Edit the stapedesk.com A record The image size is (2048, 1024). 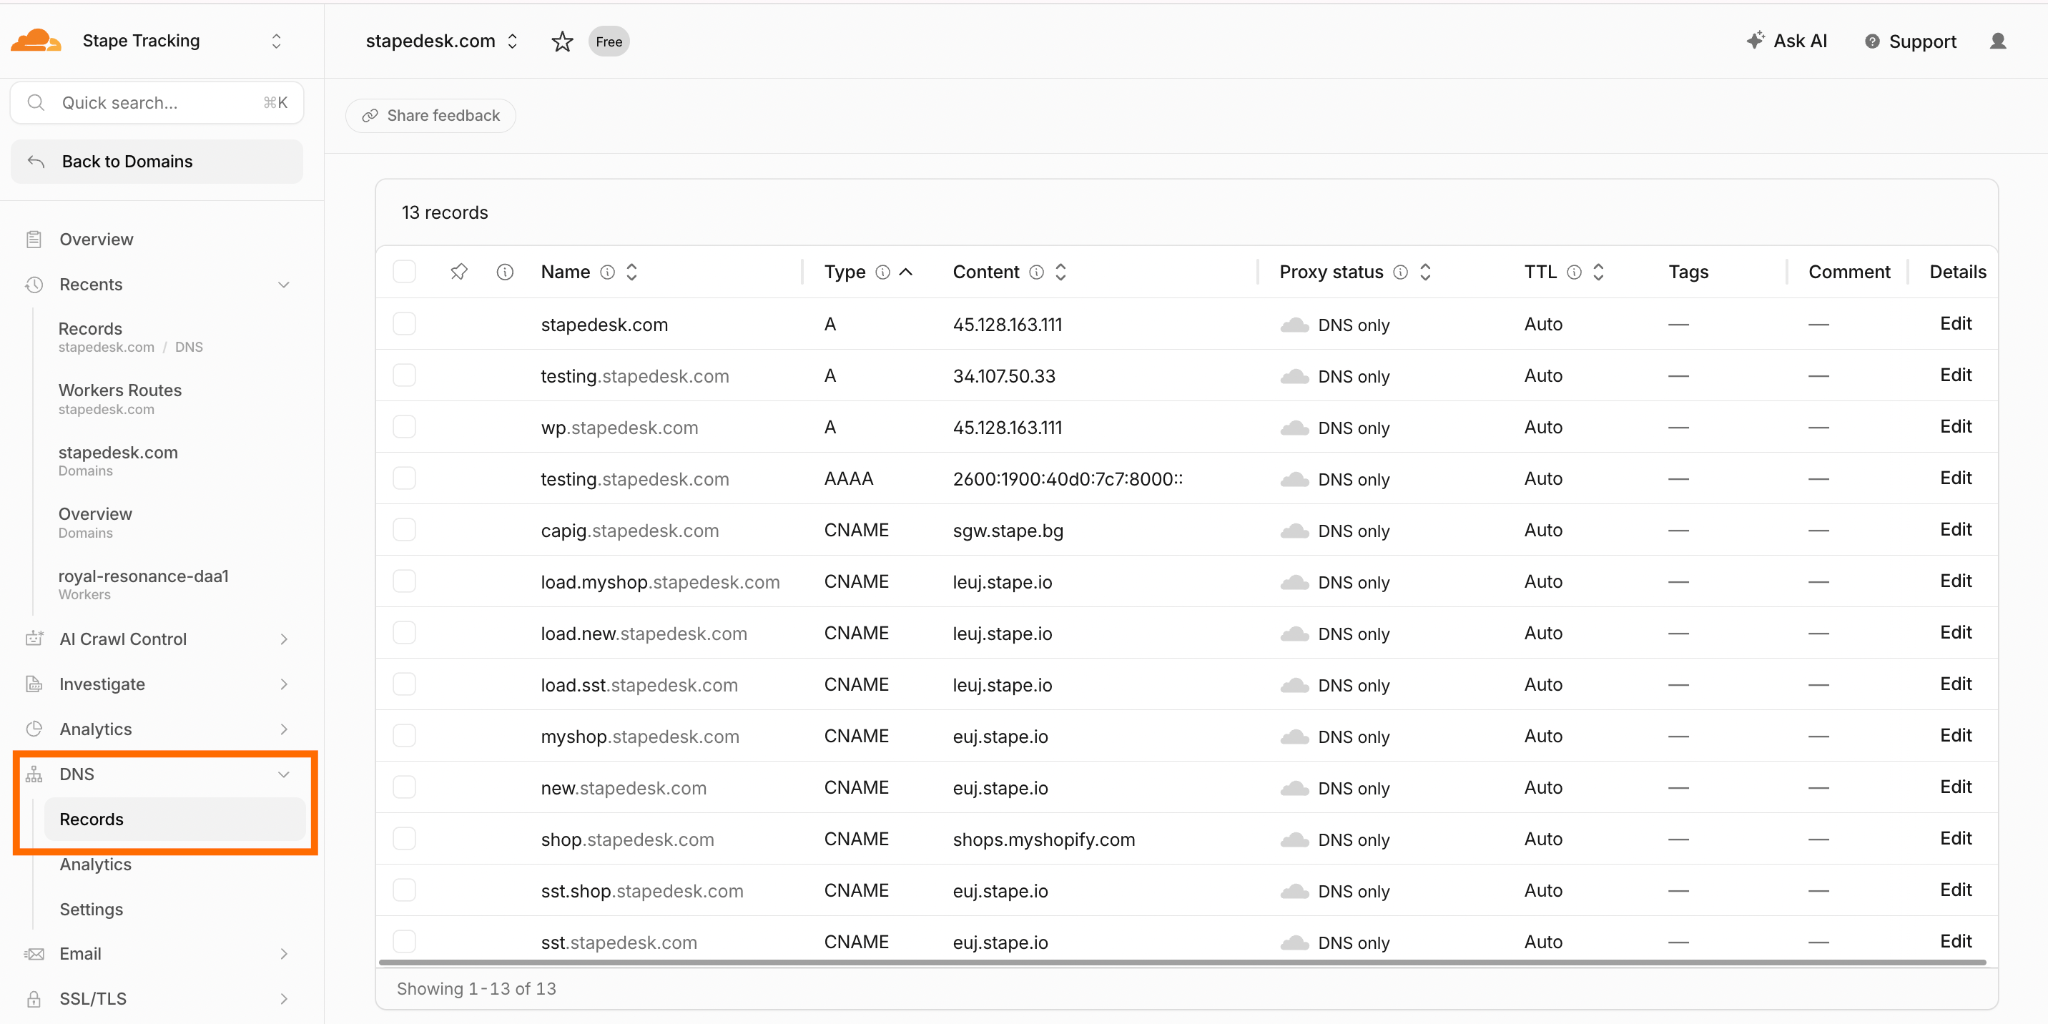1955,324
